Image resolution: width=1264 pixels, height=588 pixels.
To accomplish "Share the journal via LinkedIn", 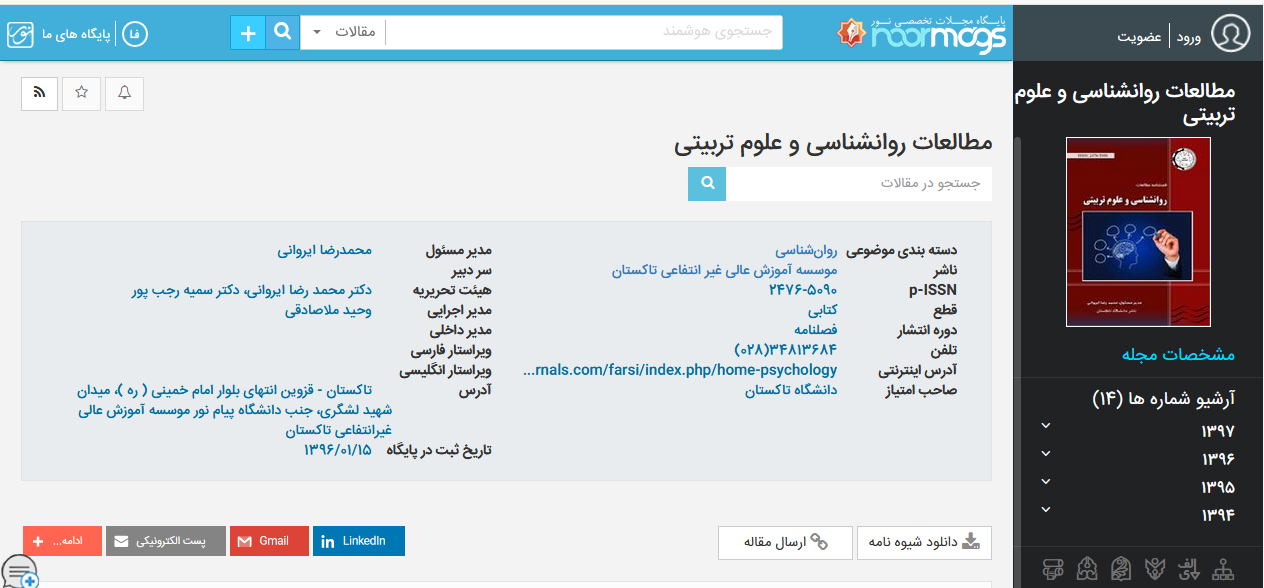I will click(x=358, y=541).
